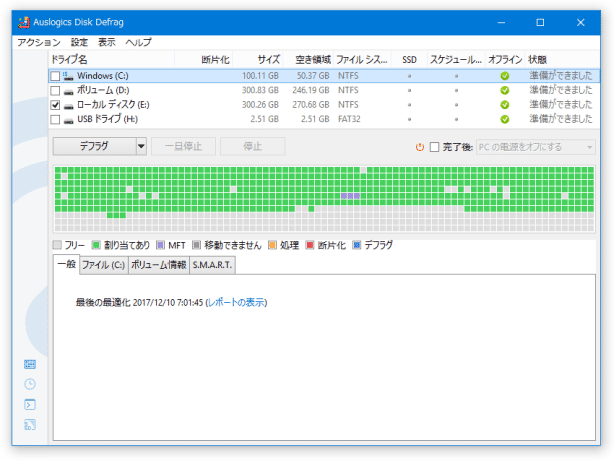Screen dimensions: 614x461
Task: Switch to the ボリューム情報 tab
Action: 159,265
